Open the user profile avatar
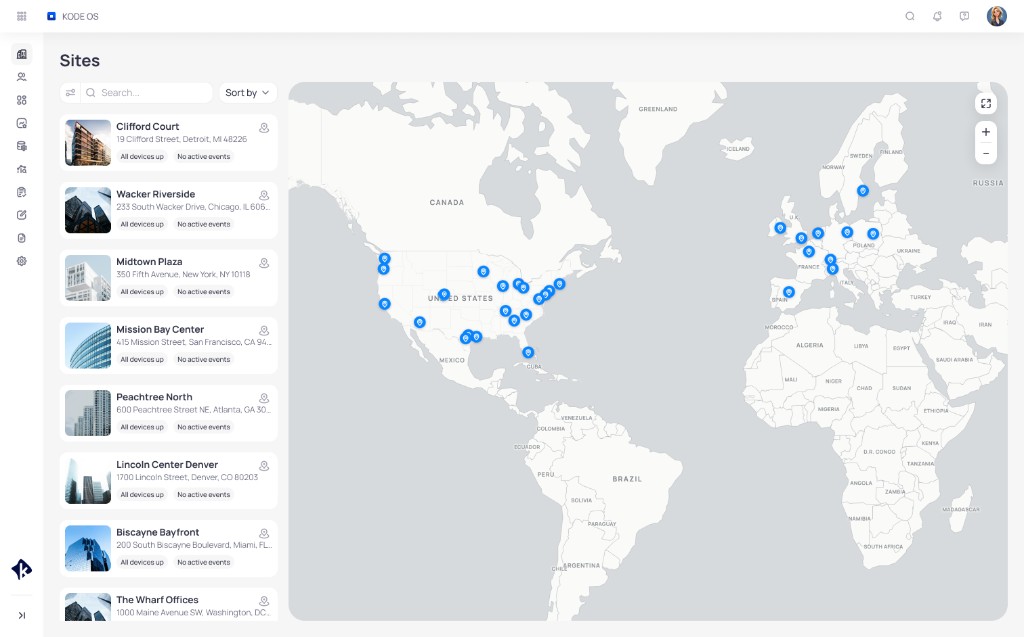 (x=997, y=16)
